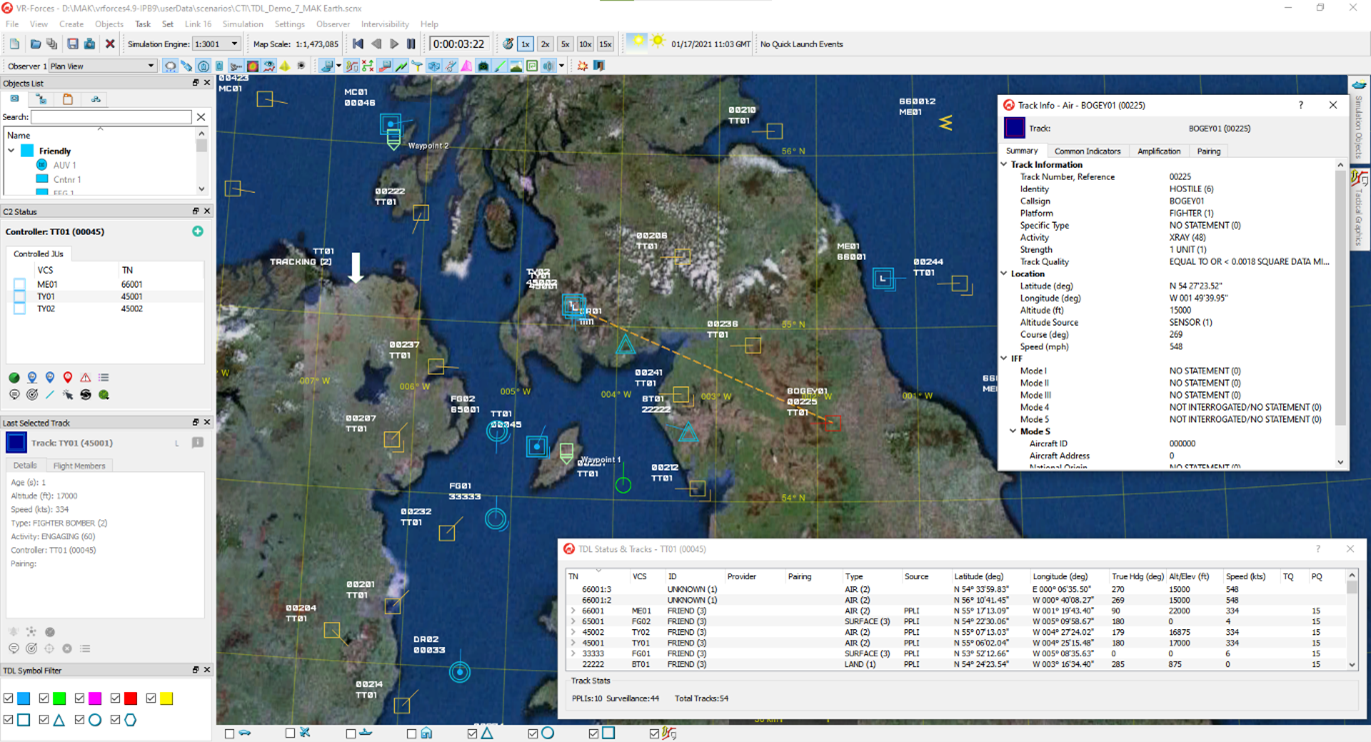Toggle the checkbox for ME01 controlled JU
This screenshot has height=742, width=1371.
tap(19, 285)
